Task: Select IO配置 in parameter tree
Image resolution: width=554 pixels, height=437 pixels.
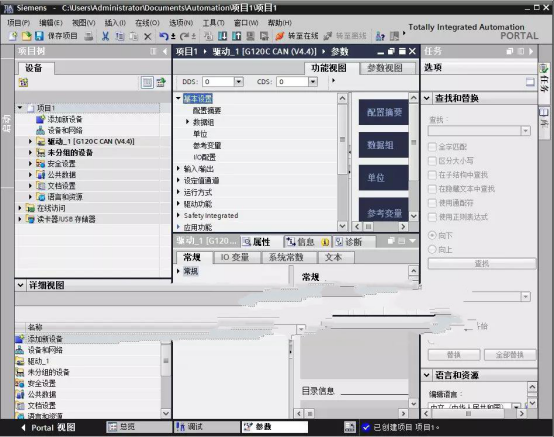Action: click(204, 157)
